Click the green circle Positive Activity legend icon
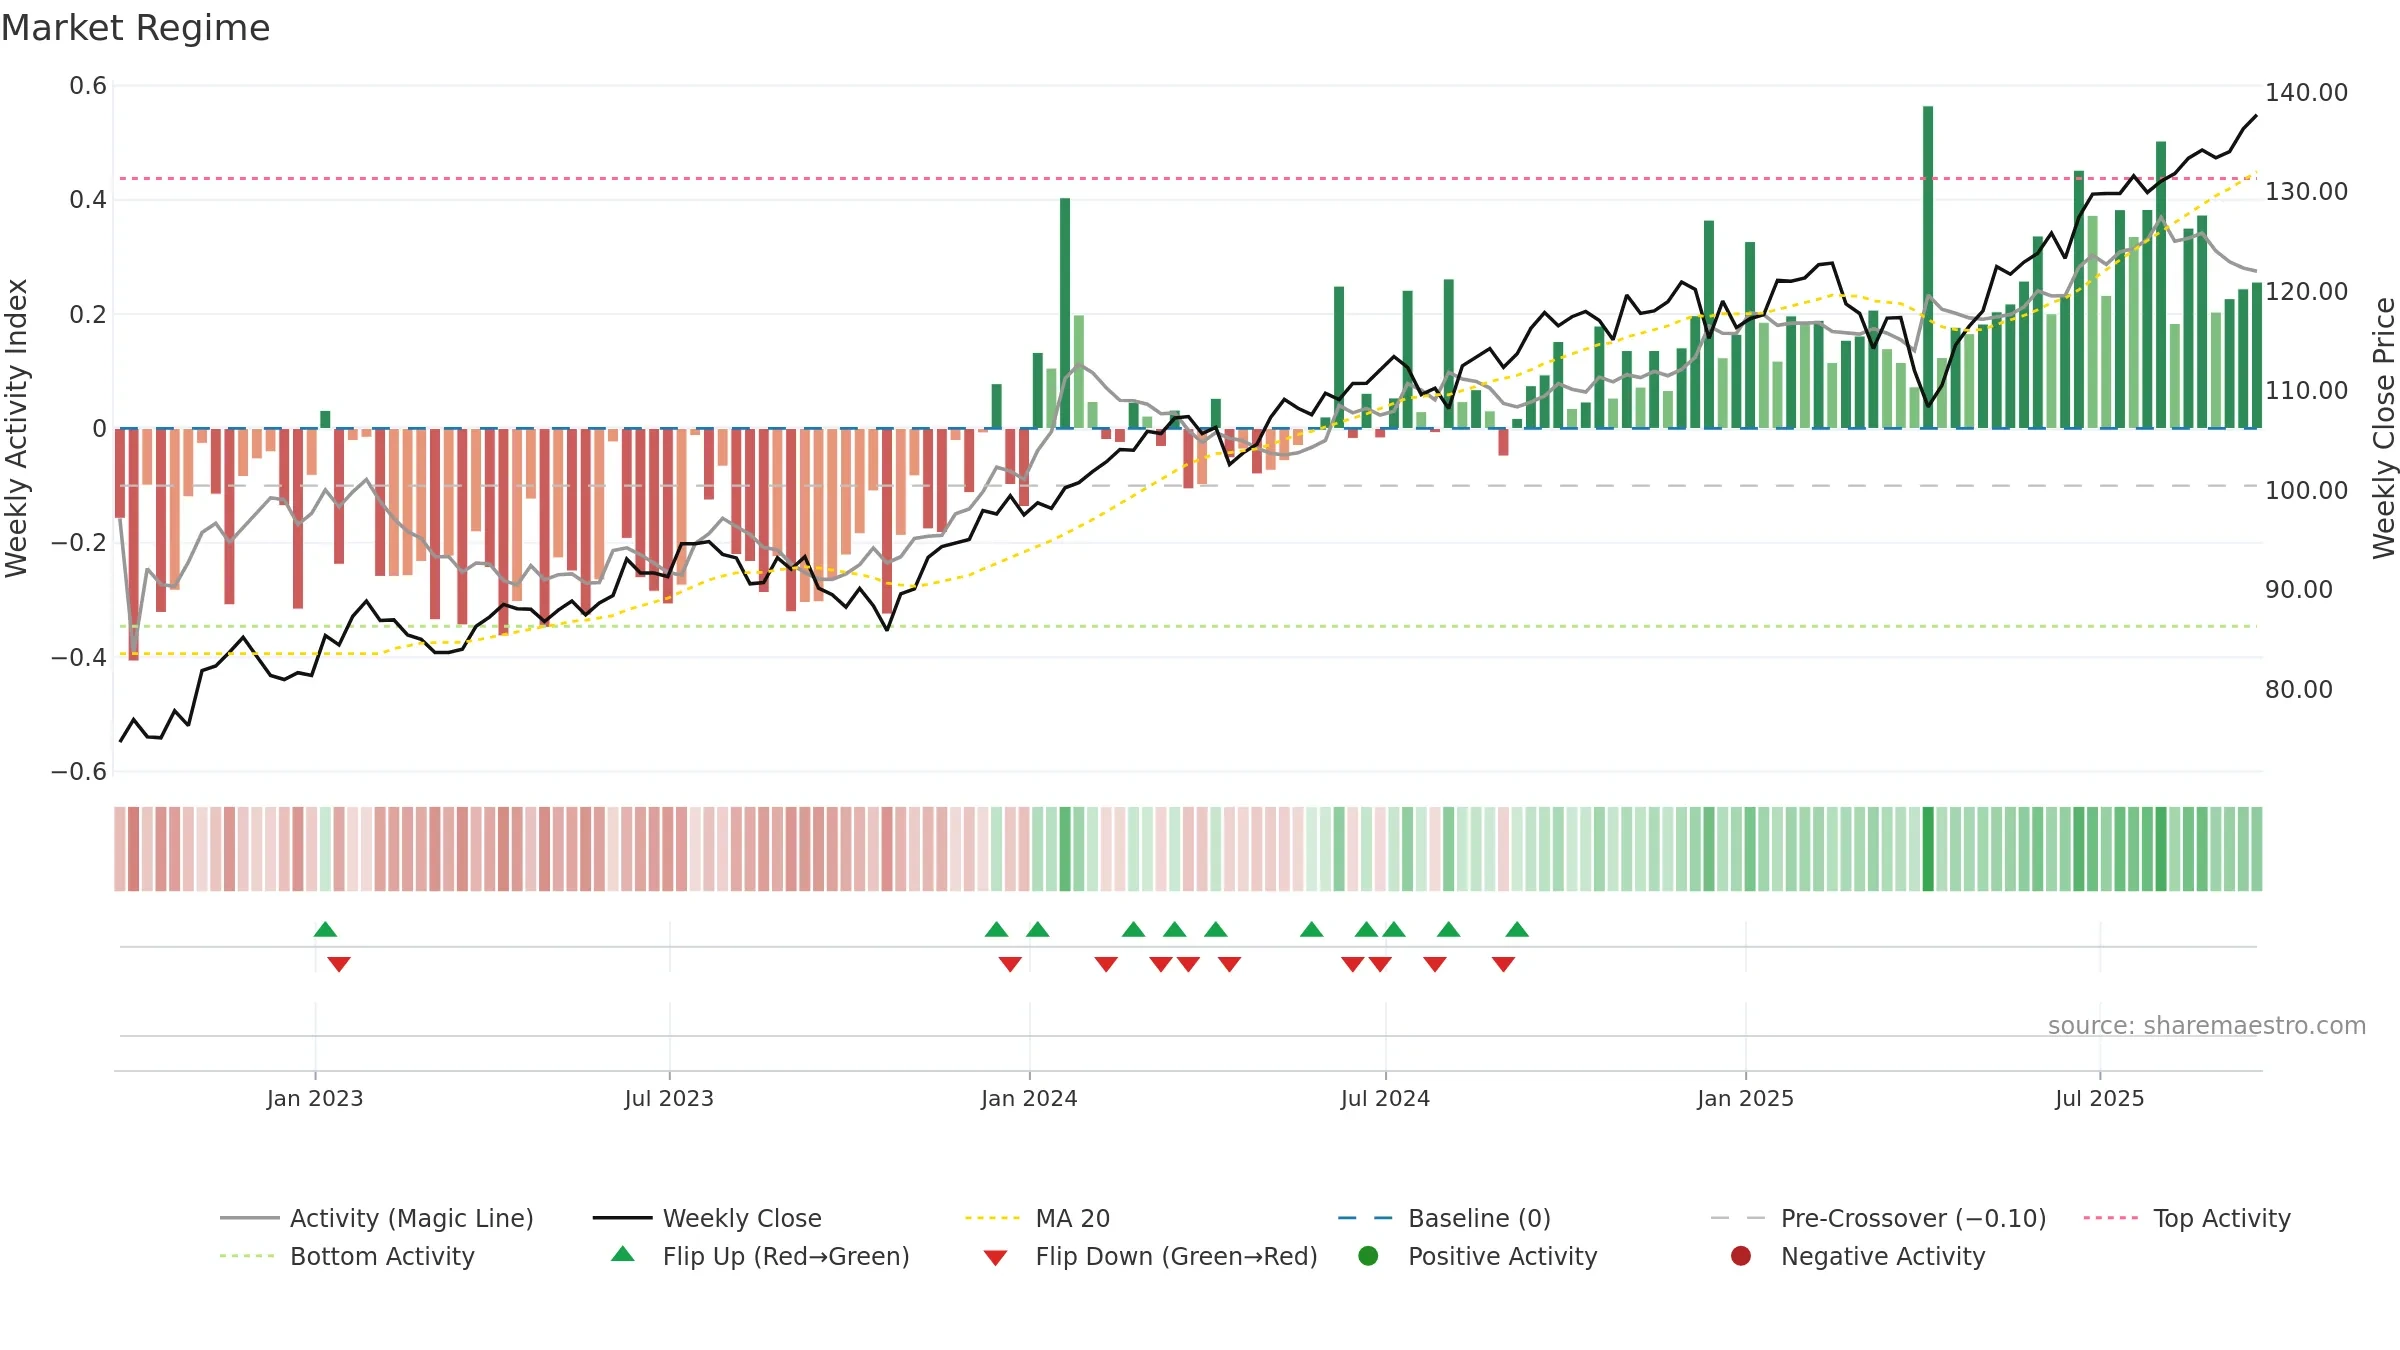This screenshot has width=2400, height=1350. point(1369,1256)
